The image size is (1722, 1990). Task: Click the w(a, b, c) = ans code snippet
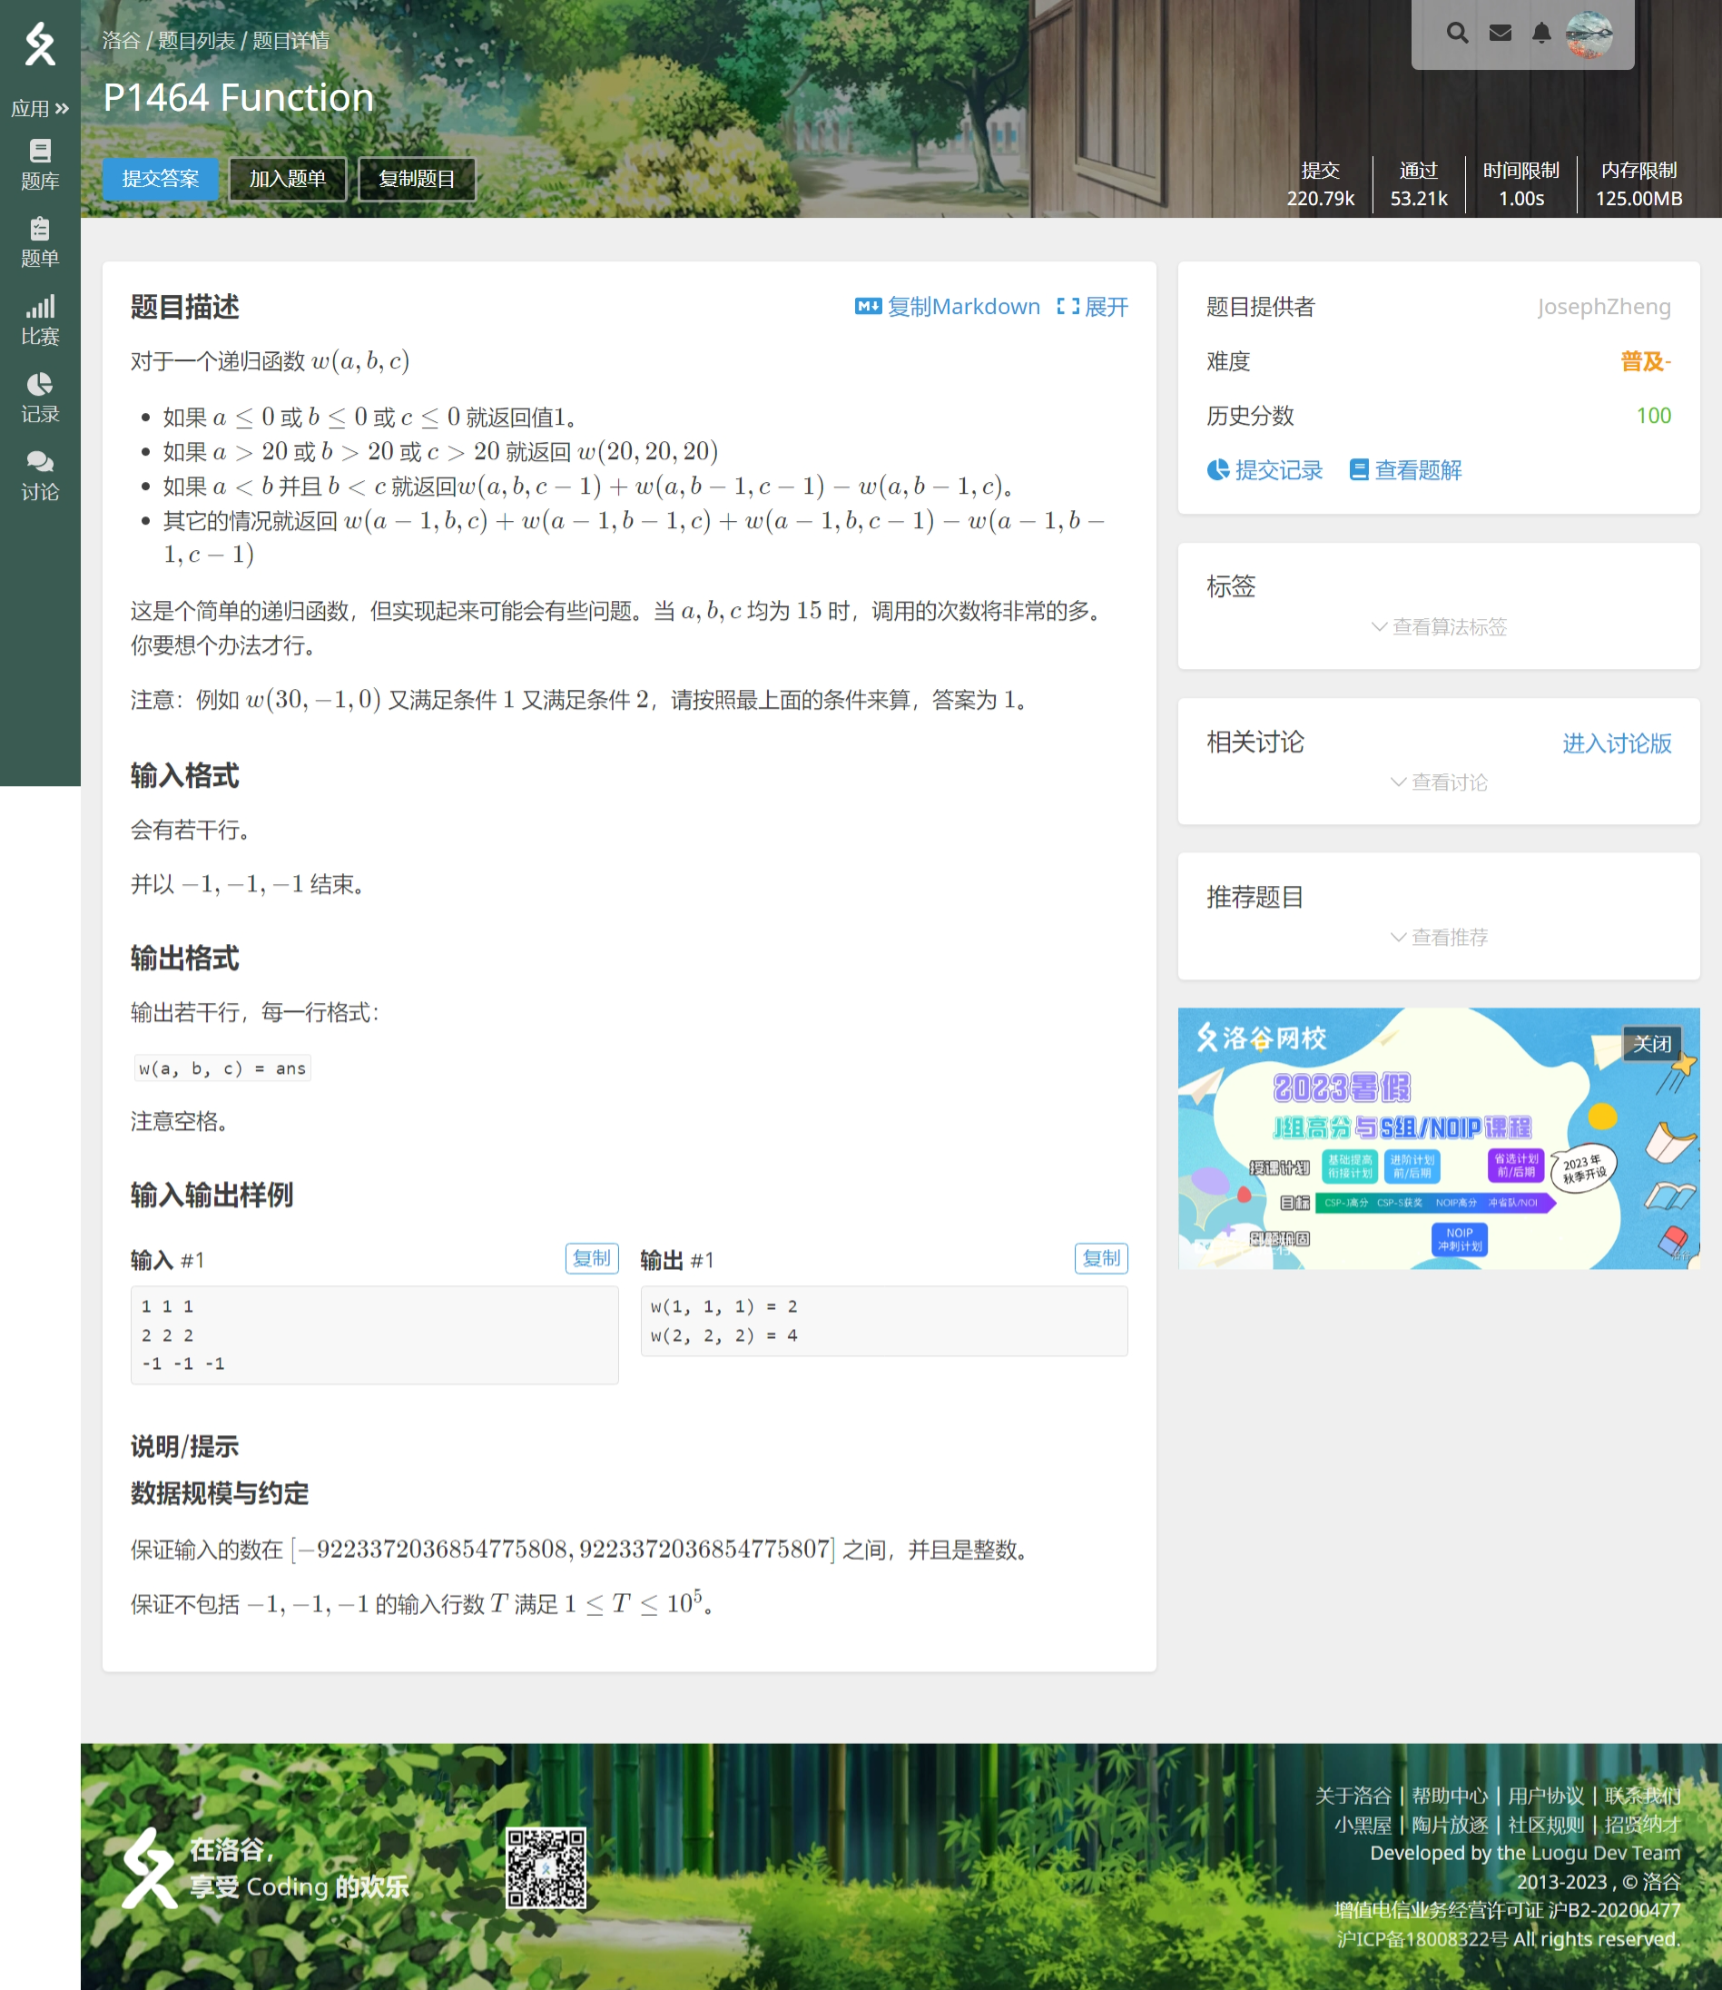[x=222, y=1068]
